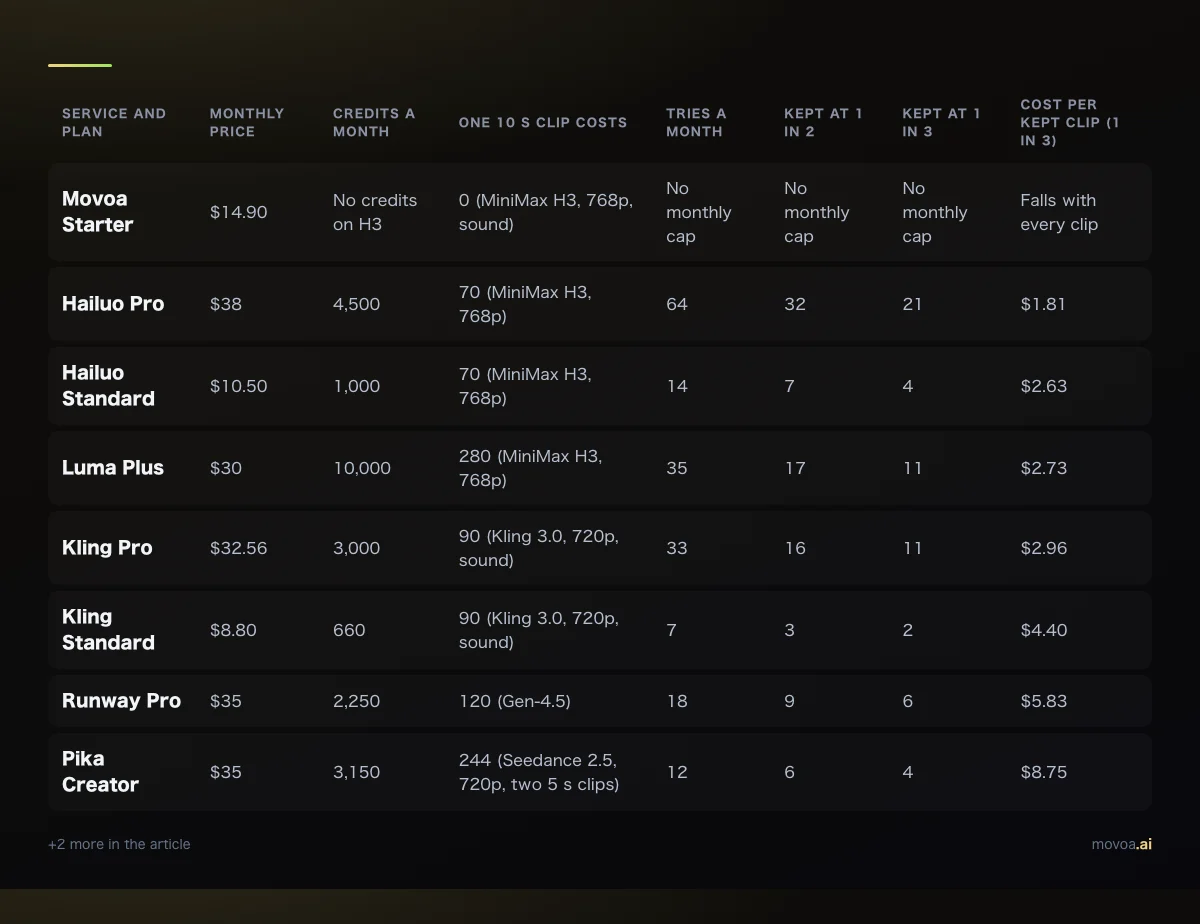Select the "Pika Creator" plan name

(100, 772)
